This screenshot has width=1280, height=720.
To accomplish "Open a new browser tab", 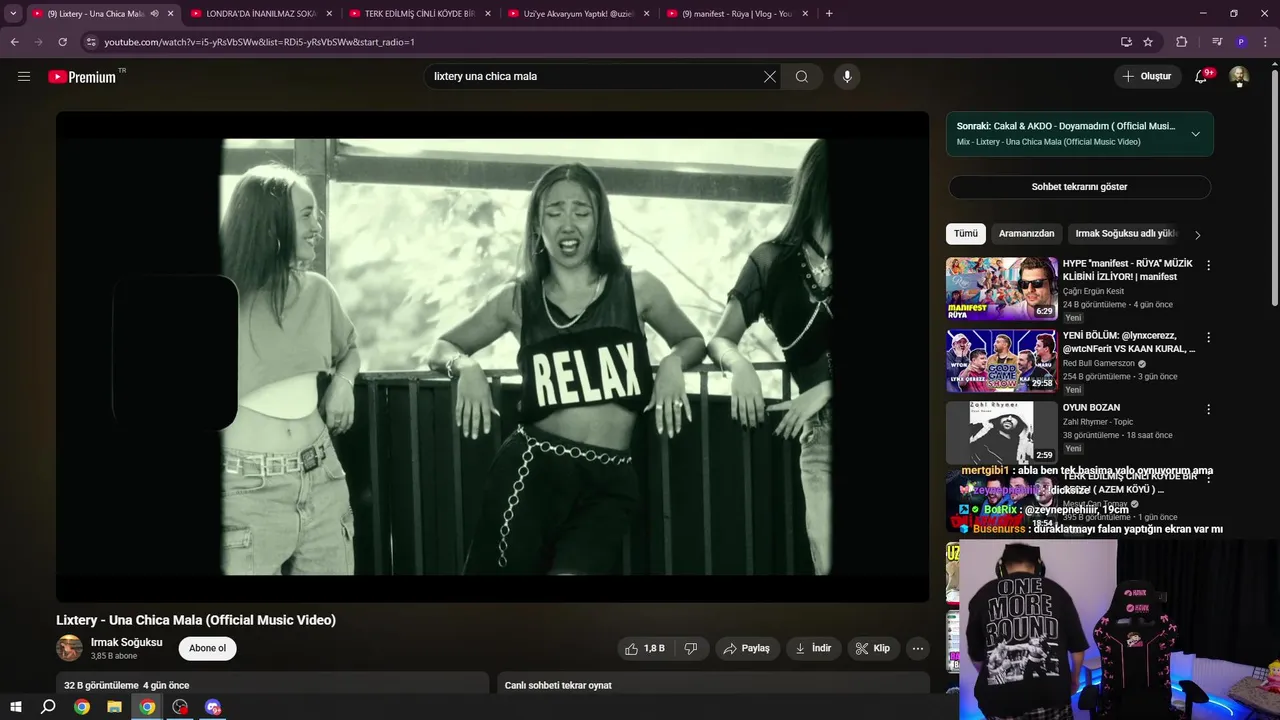I will point(829,14).
